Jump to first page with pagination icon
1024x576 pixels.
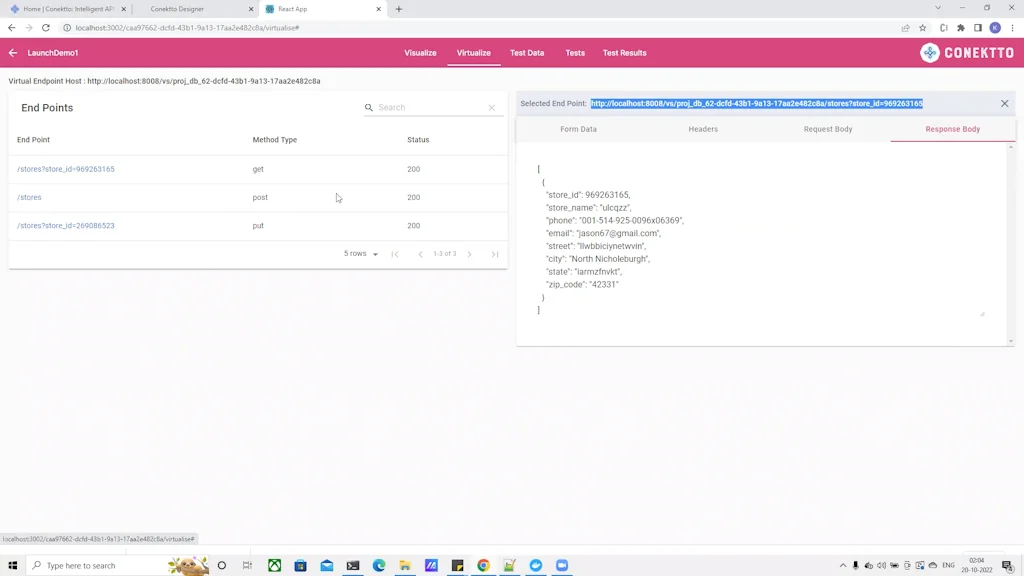tap(395, 253)
